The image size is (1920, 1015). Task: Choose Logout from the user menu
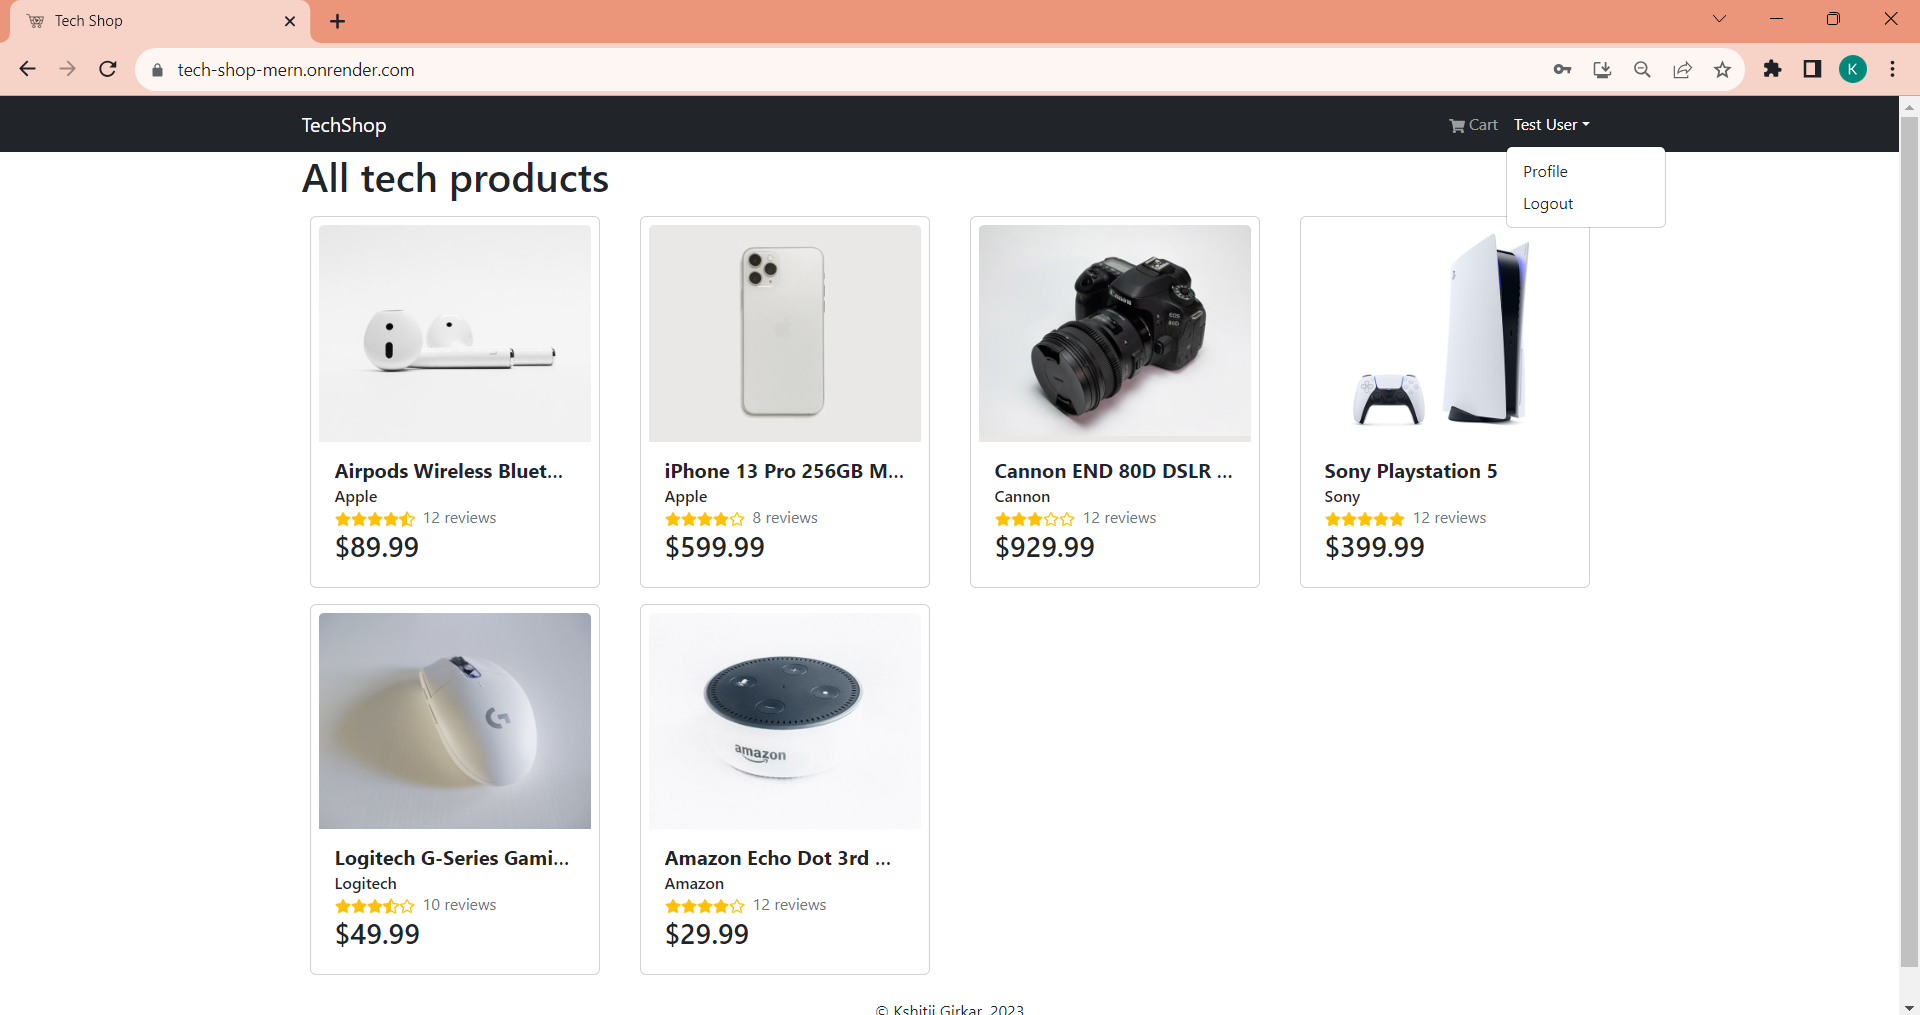tap(1548, 204)
